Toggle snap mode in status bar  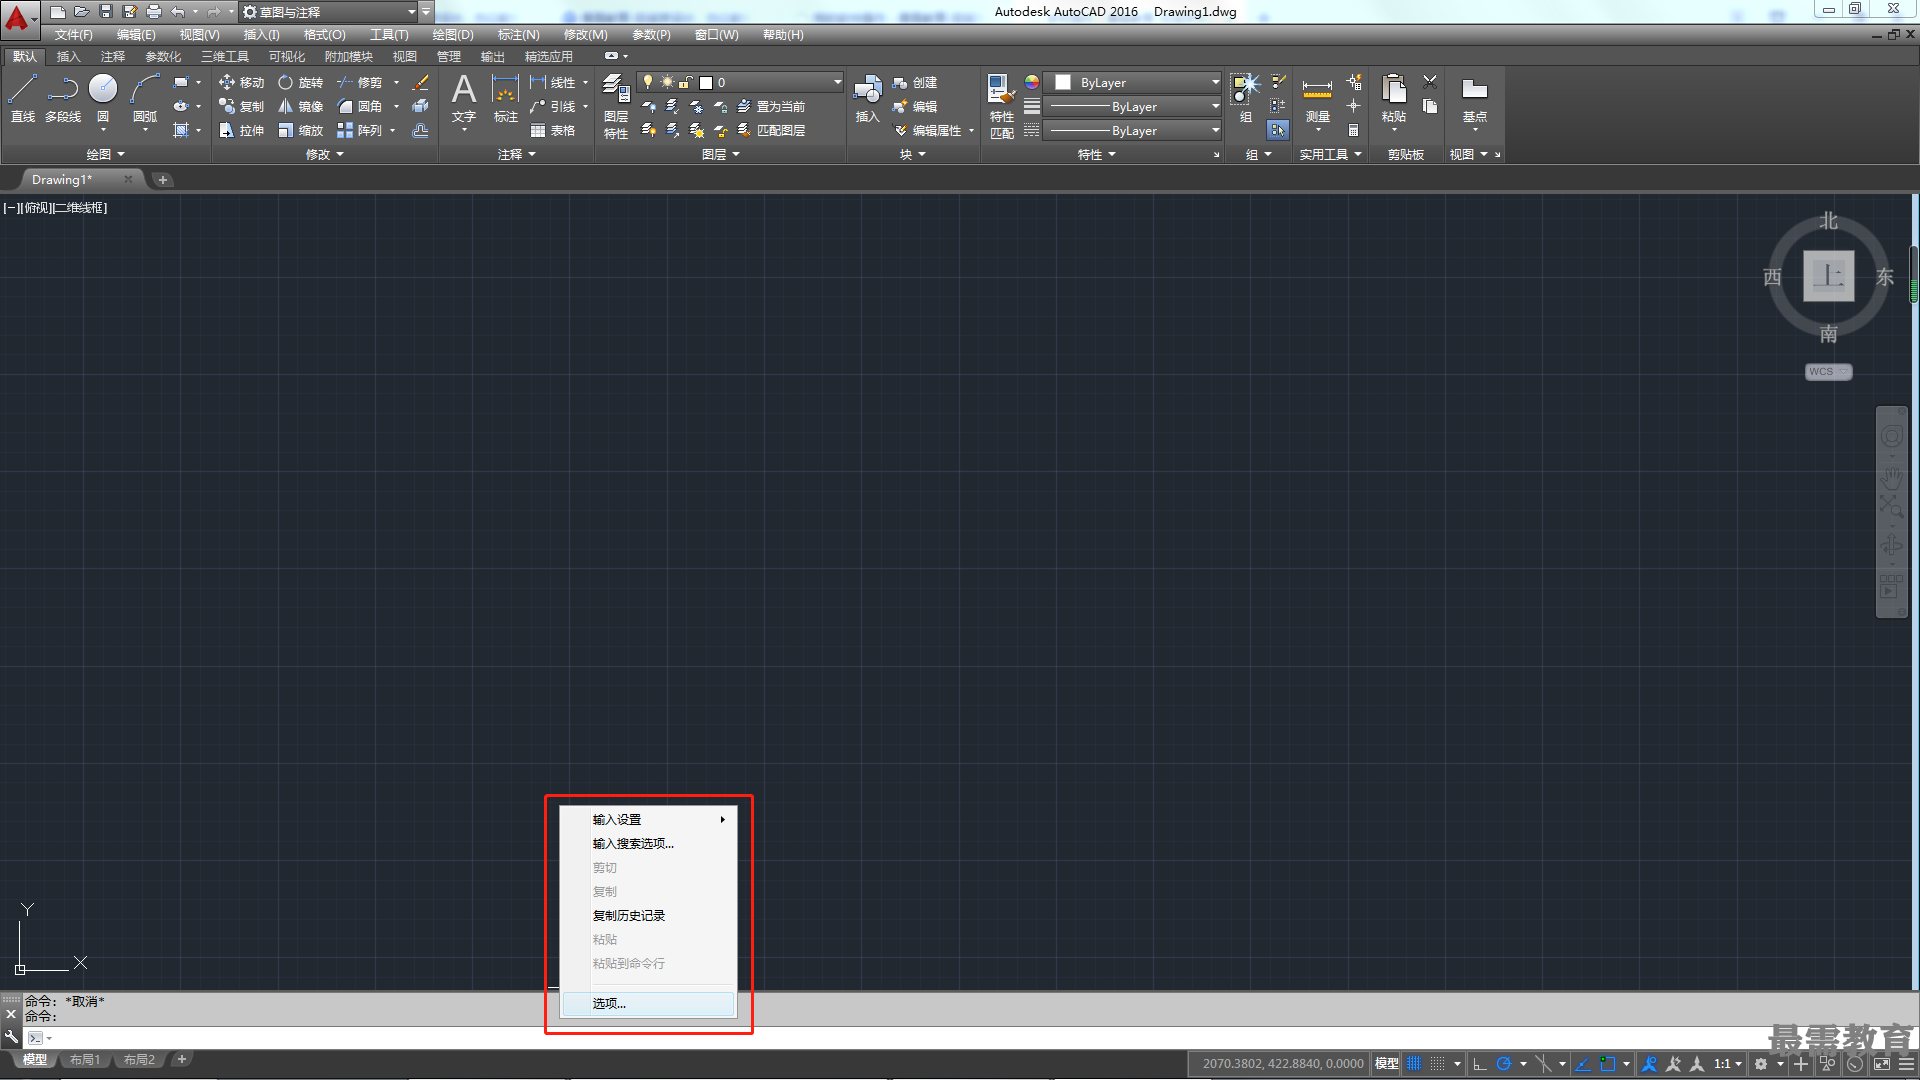[1438, 1064]
